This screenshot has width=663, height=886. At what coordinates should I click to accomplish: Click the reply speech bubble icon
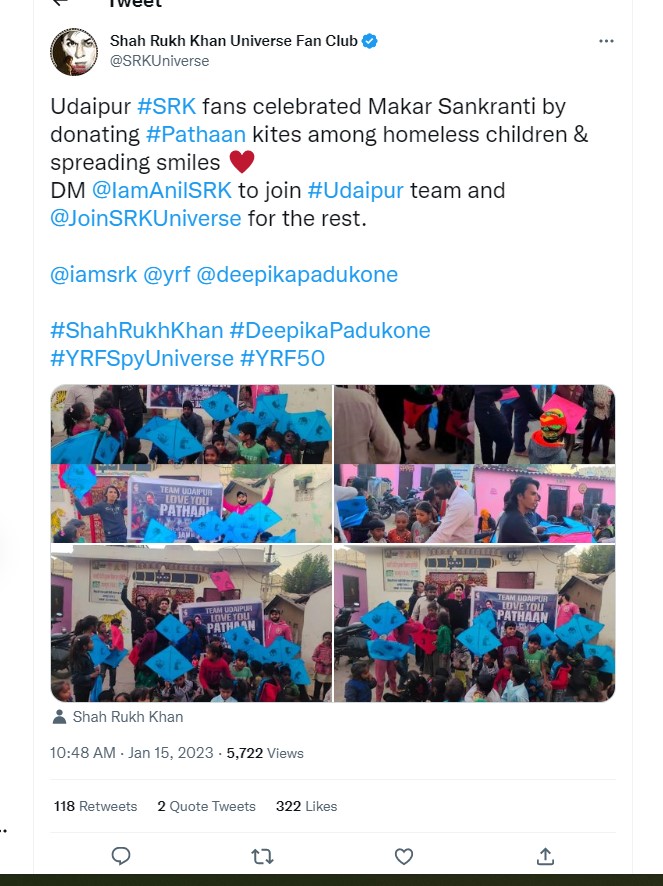(121, 856)
